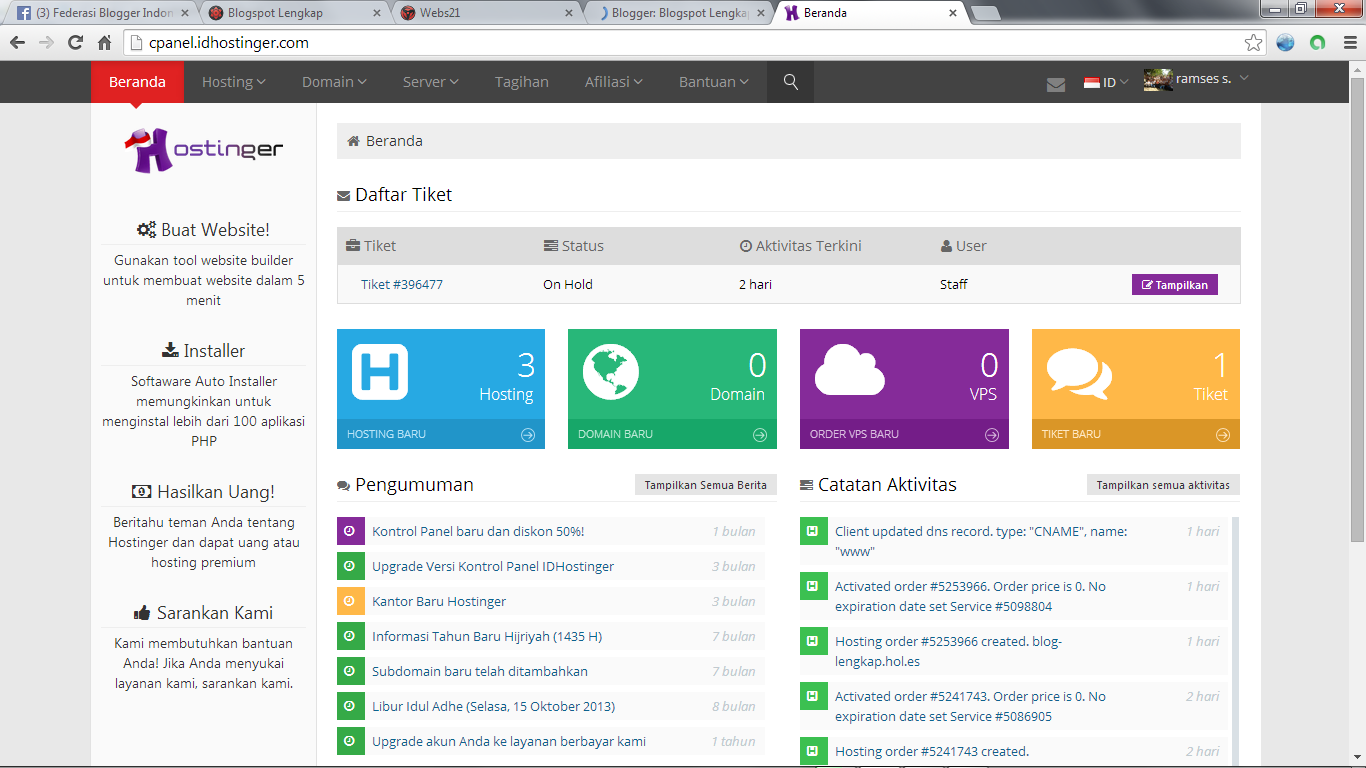Viewport: 1366px width, 768px height.
Task: Expand the Afiliasi dropdown menu
Action: 614,82
